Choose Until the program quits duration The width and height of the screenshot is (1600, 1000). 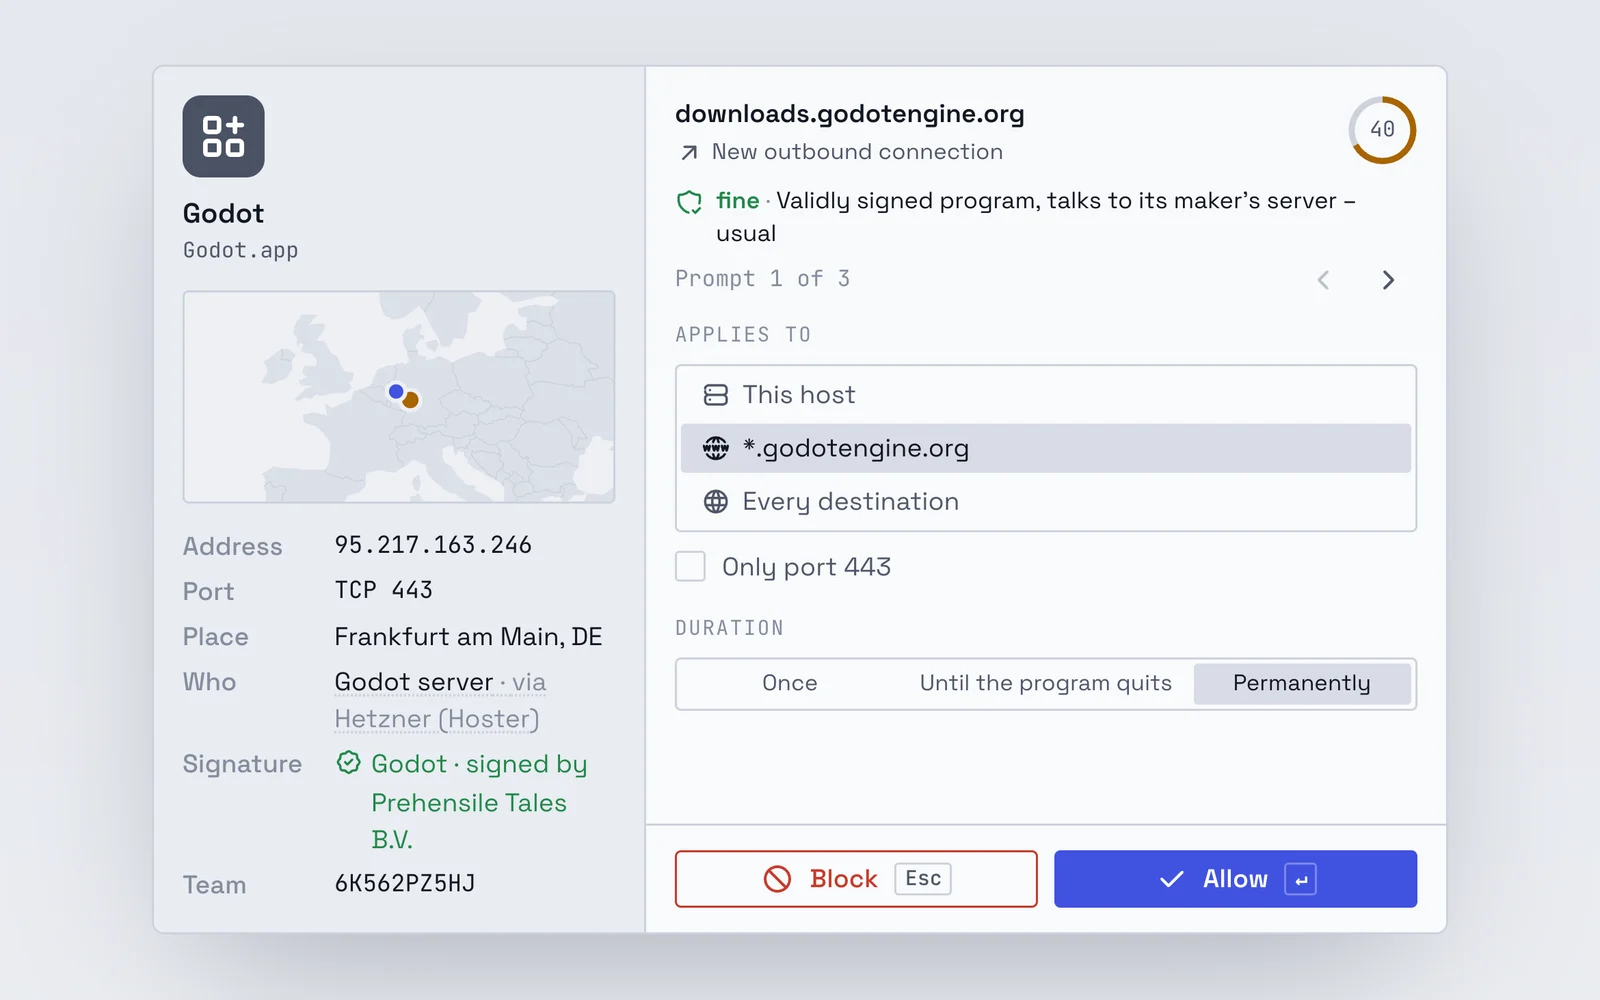1046,683
